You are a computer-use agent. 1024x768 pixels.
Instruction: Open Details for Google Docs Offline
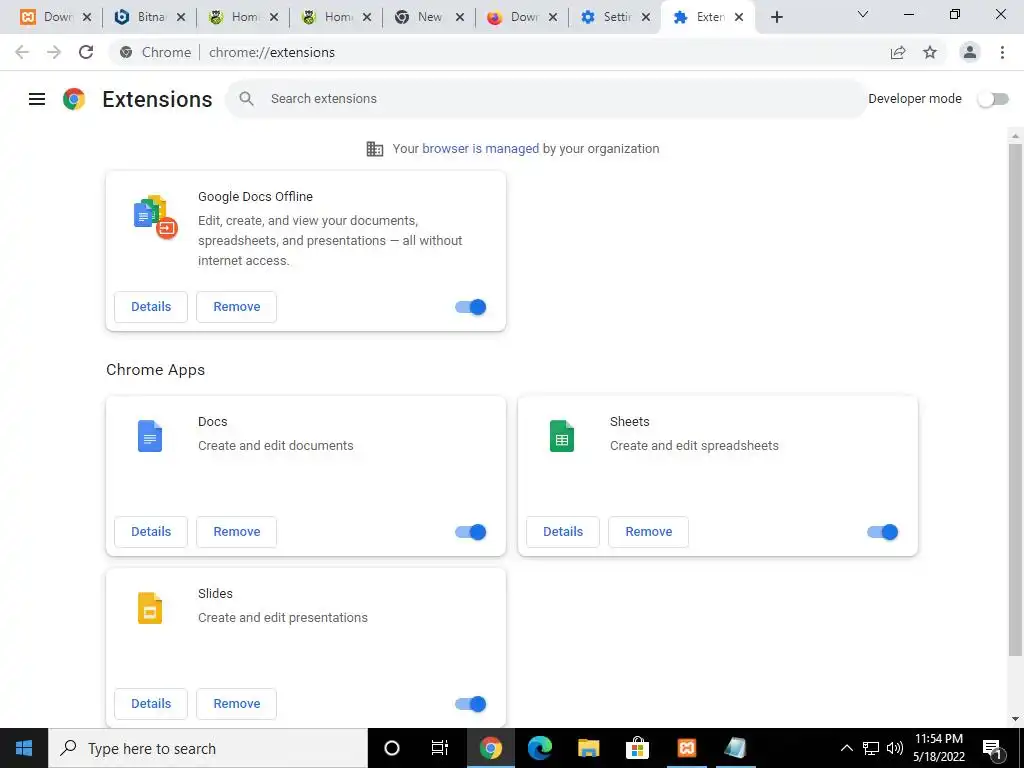[x=151, y=307]
